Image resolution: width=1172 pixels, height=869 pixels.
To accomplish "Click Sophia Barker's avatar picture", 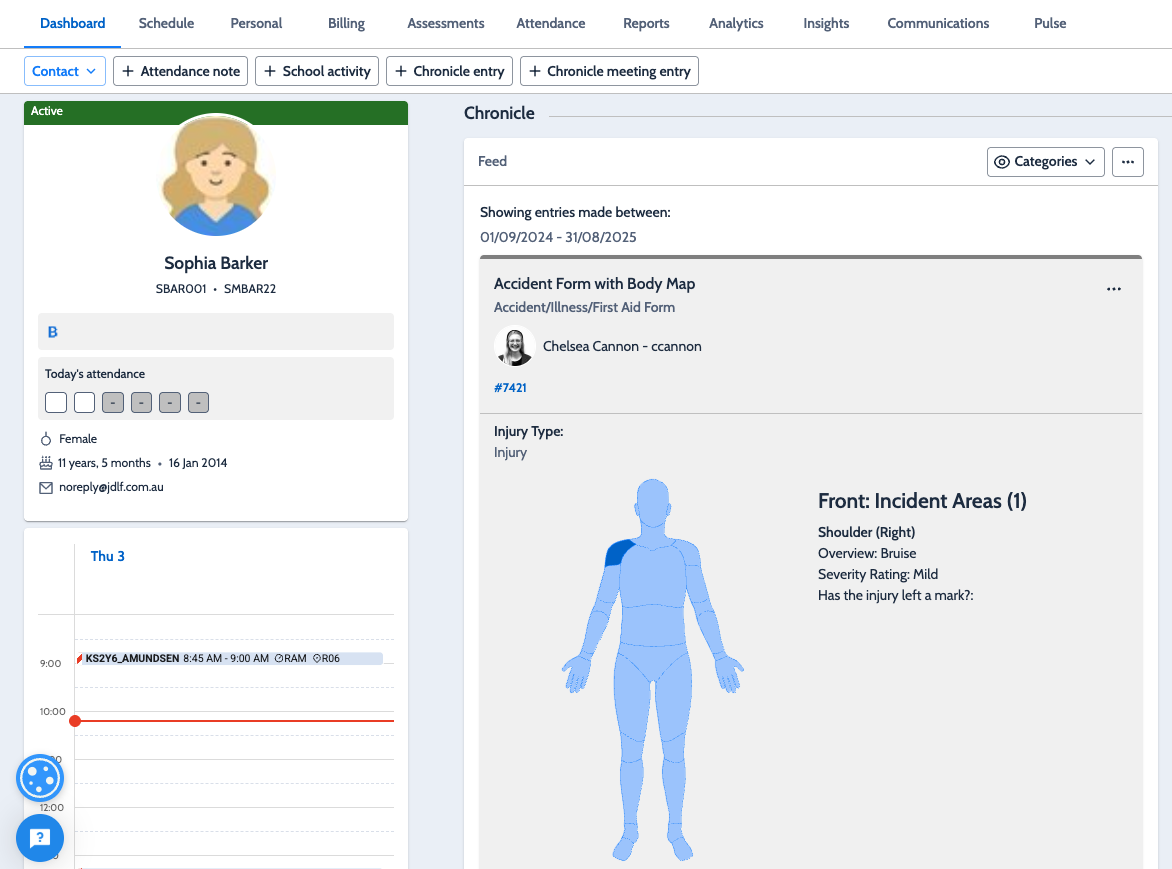I will coord(216,176).
